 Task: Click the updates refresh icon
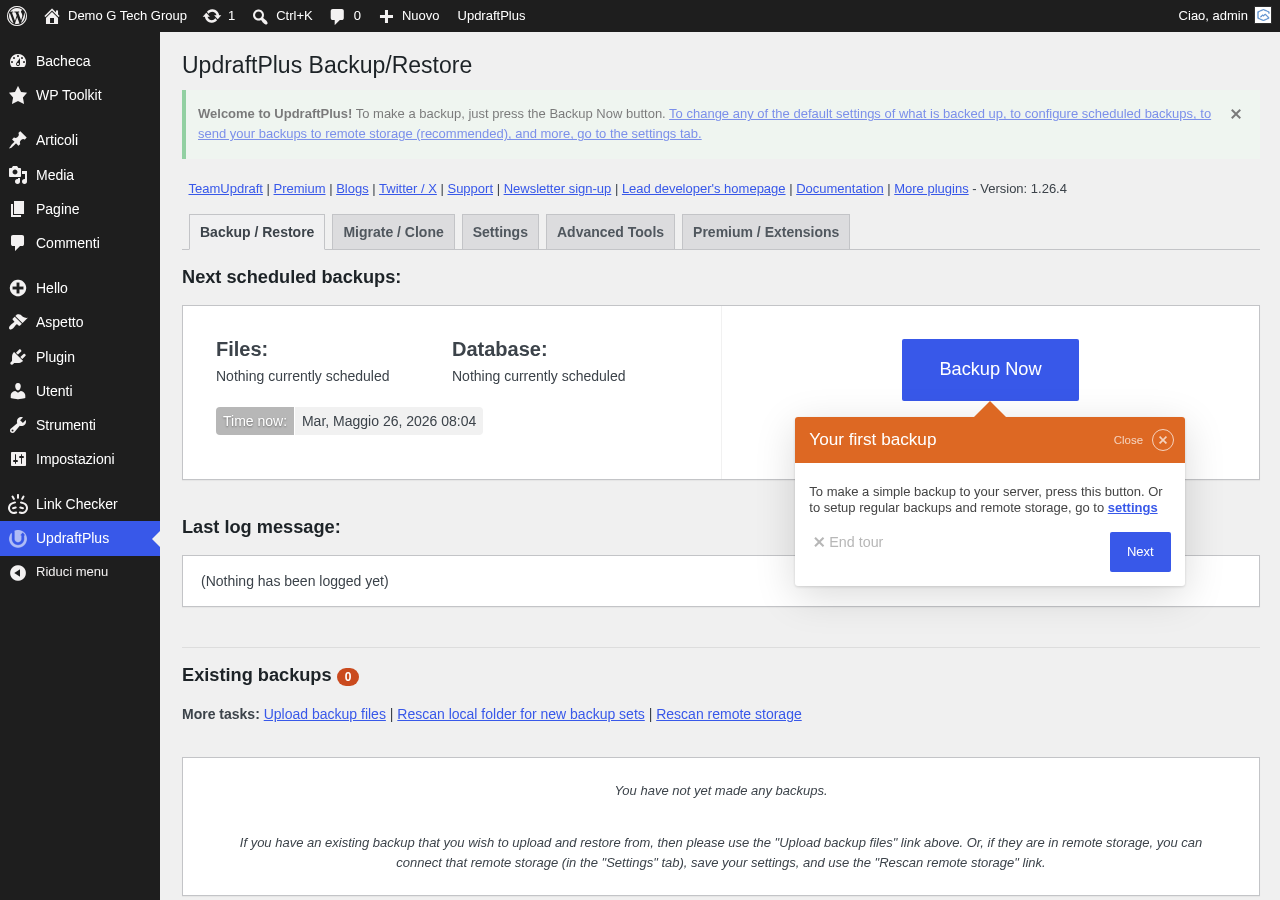(x=212, y=16)
